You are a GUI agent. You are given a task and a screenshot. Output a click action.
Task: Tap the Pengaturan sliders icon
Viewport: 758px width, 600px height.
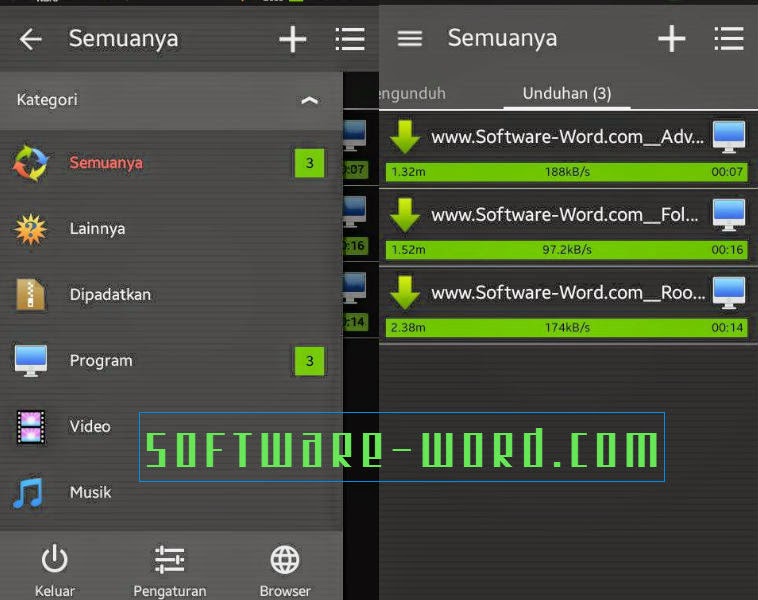tap(170, 559)
